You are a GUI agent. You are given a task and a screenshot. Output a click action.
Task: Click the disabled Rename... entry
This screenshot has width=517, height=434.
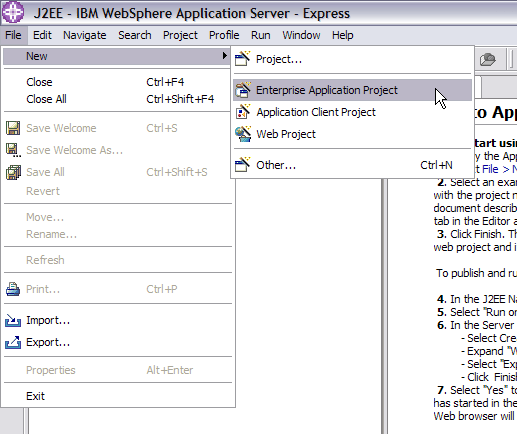117,234
